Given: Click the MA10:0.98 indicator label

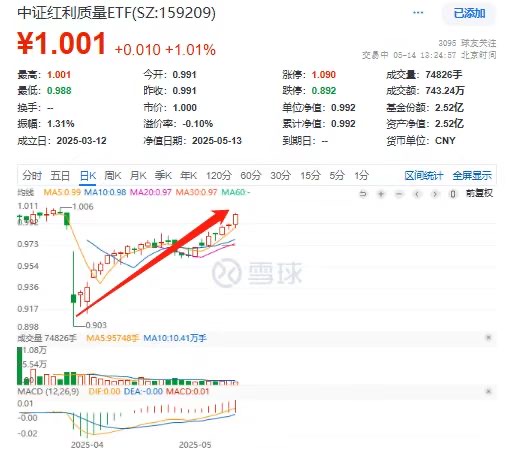Looking at the screenshot, I should (x=105, y=192).
